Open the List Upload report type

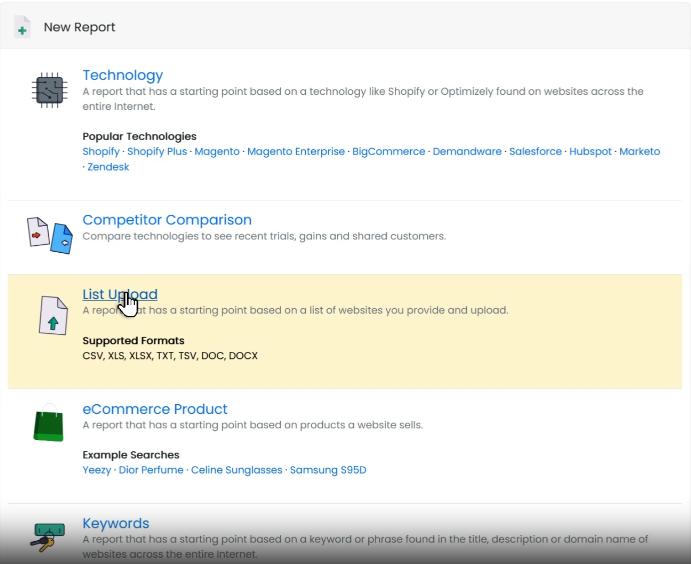[120, 294]
